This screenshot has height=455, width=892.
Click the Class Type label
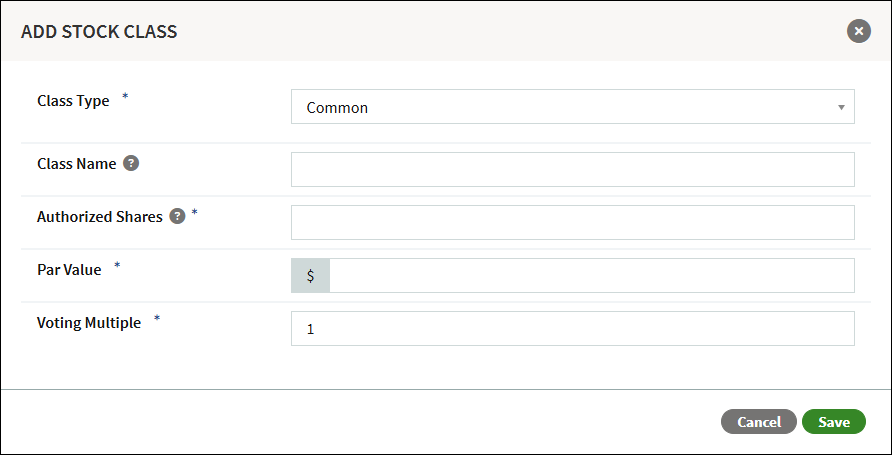pos(73,101)
